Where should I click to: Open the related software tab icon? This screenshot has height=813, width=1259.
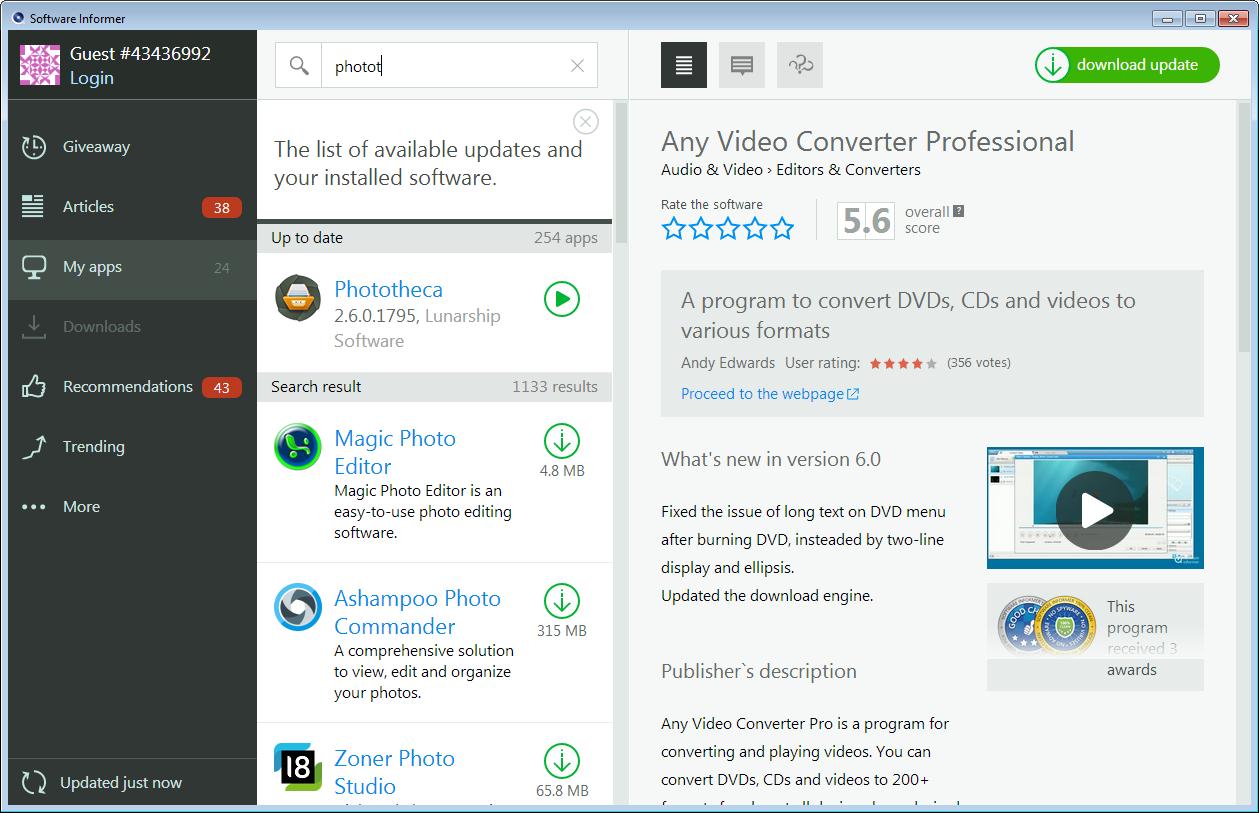point(799,65)
